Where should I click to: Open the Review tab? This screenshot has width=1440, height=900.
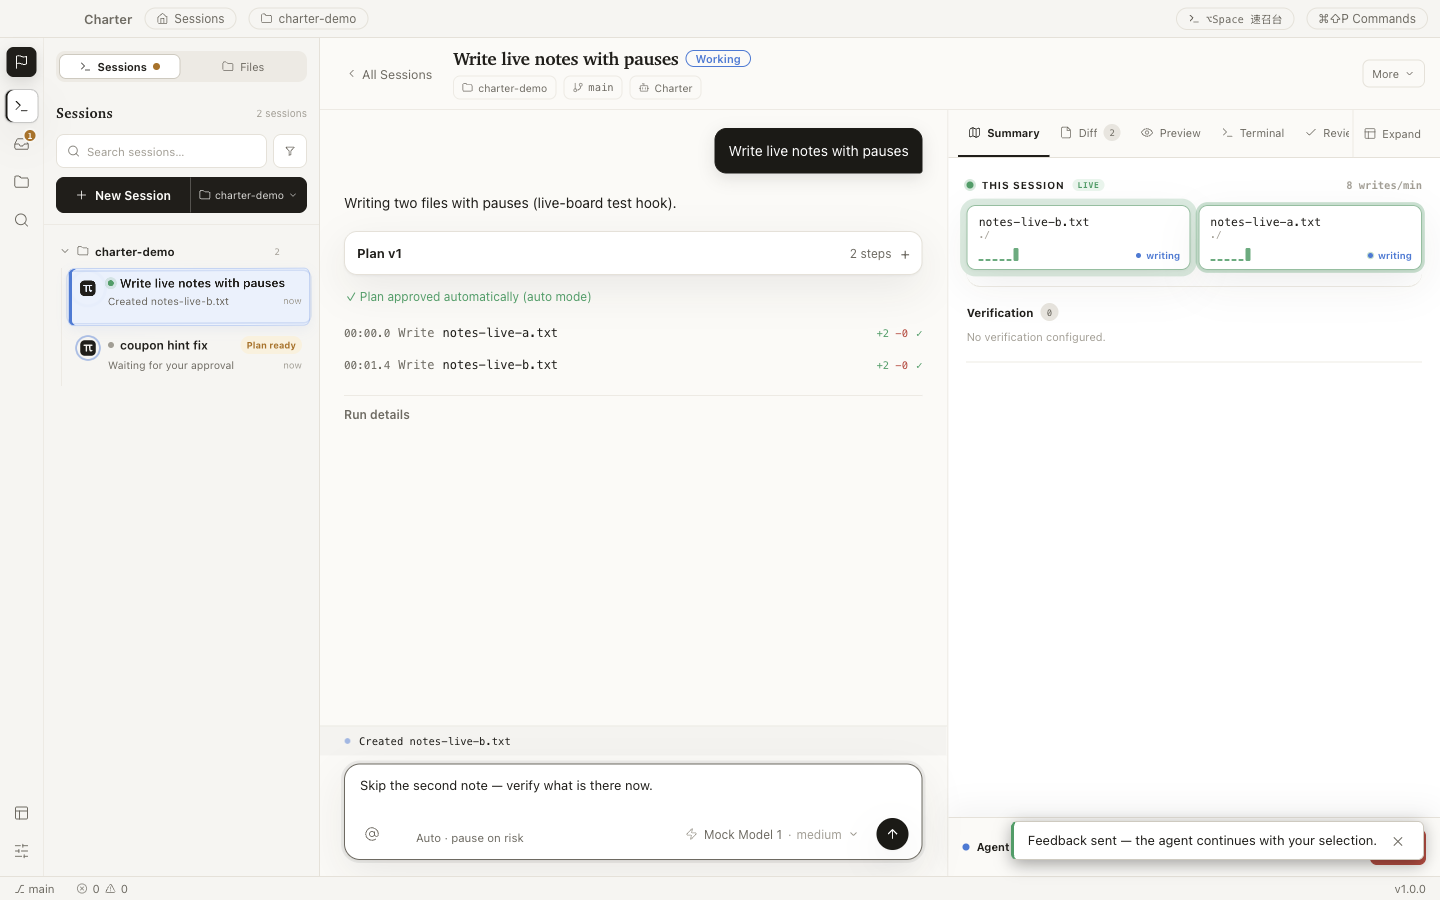tap(1327, 133)
